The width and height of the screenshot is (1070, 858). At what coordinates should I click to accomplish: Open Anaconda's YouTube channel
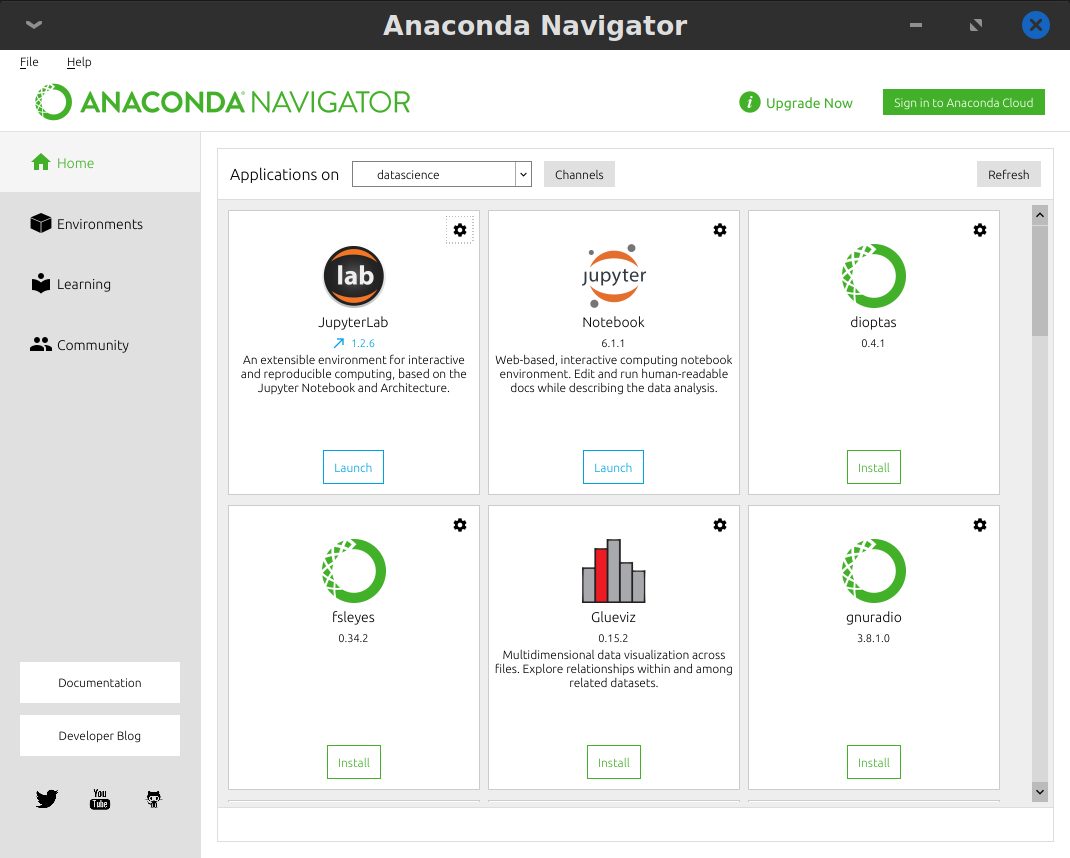click(100, 799)
